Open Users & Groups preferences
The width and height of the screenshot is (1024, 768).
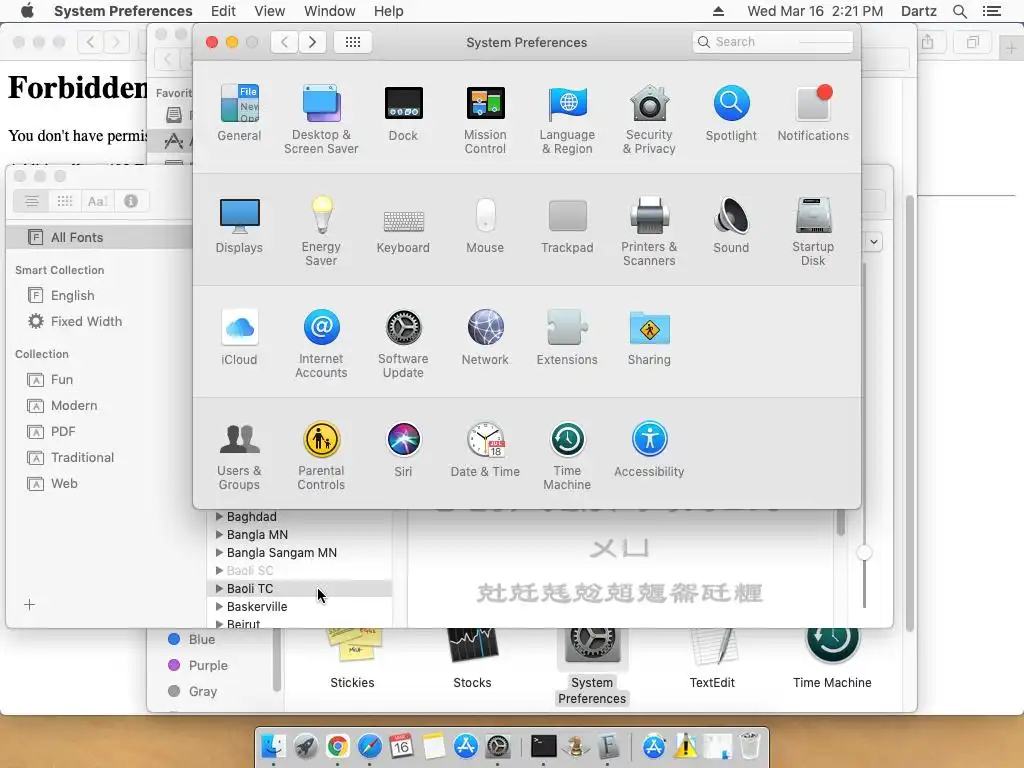[239, 456]
